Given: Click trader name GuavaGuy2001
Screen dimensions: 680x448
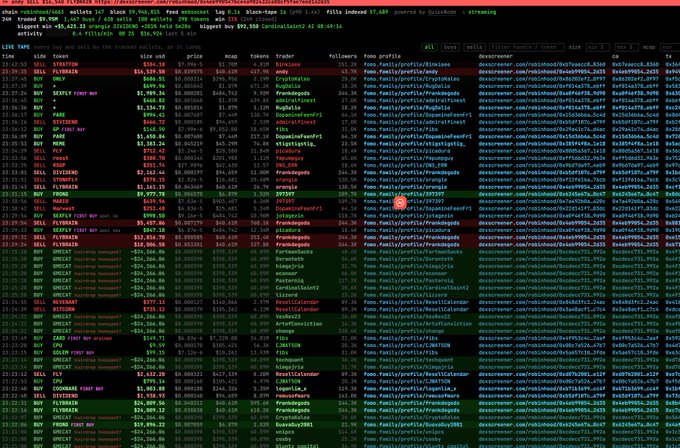Looking at the screenshot, I should (294, 425).
